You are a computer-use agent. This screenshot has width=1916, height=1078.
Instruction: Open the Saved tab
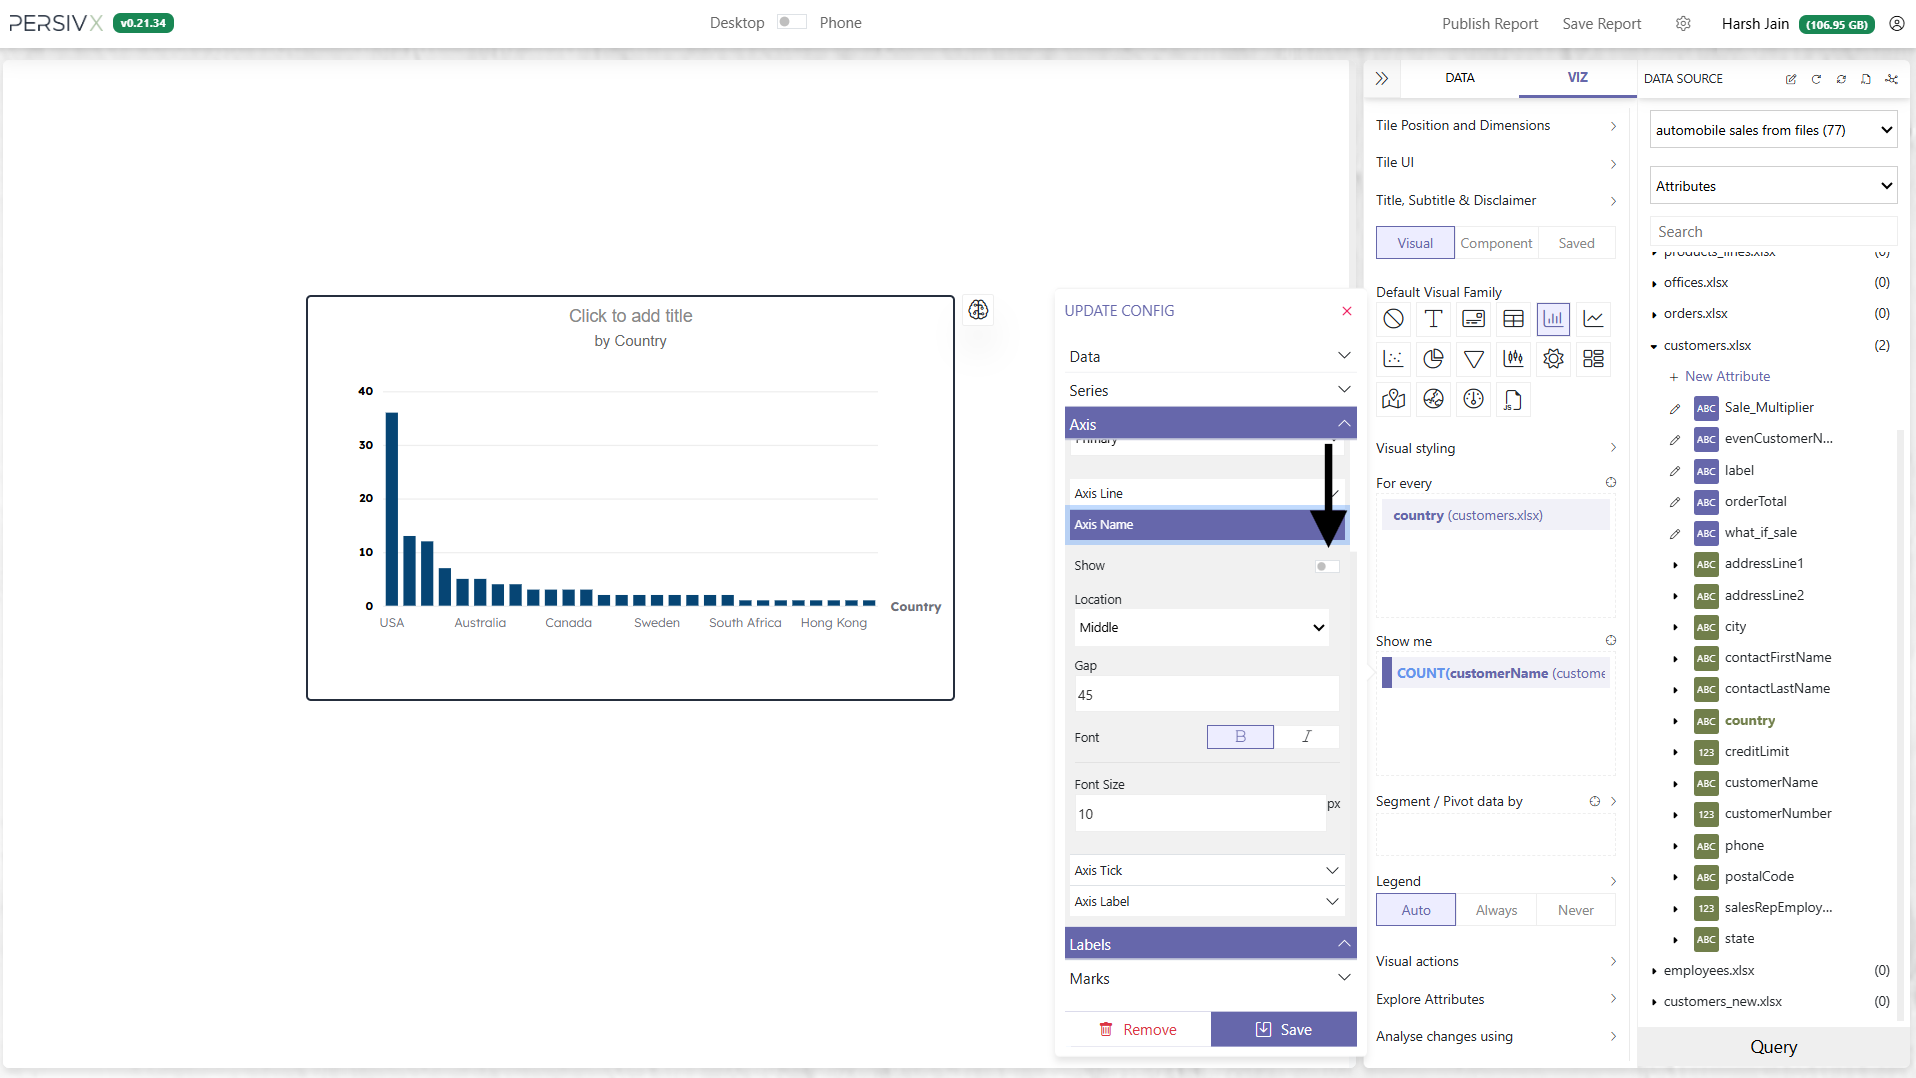[1576, 243]
